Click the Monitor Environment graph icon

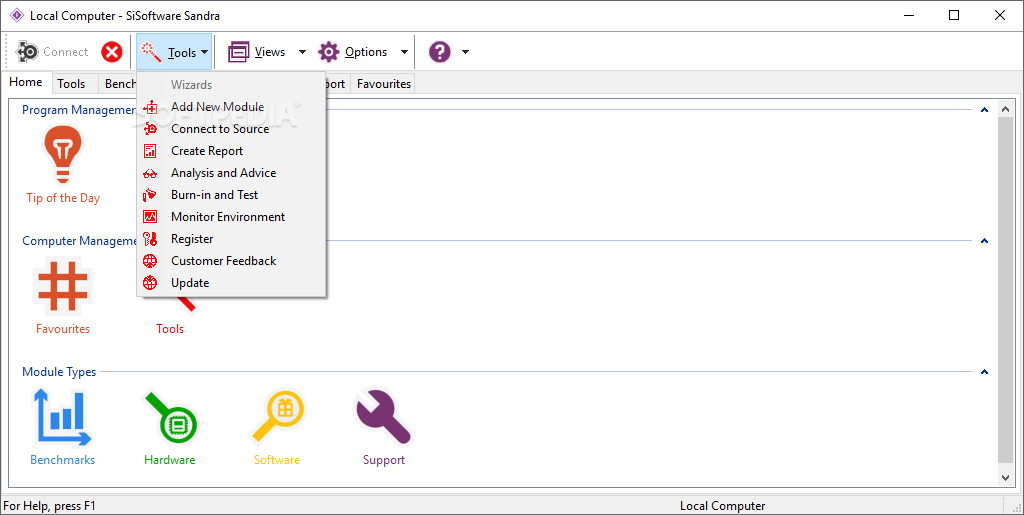click(150, 217)
